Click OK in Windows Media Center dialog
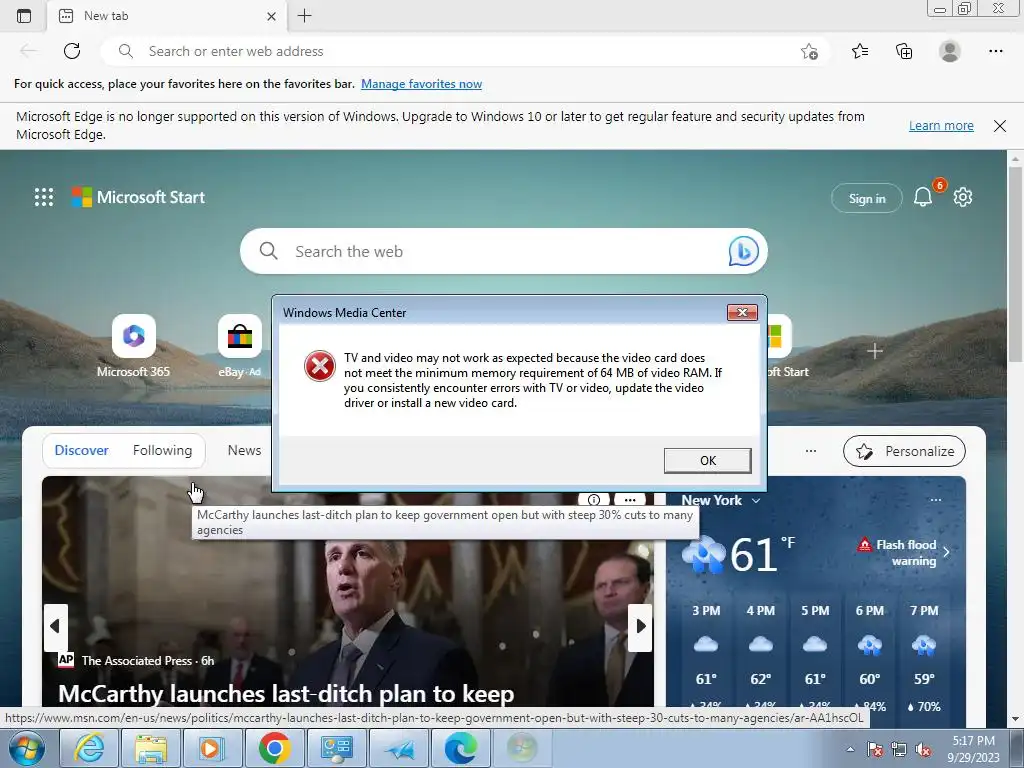This screenshot has height=768, width=1024. point(708,460)
